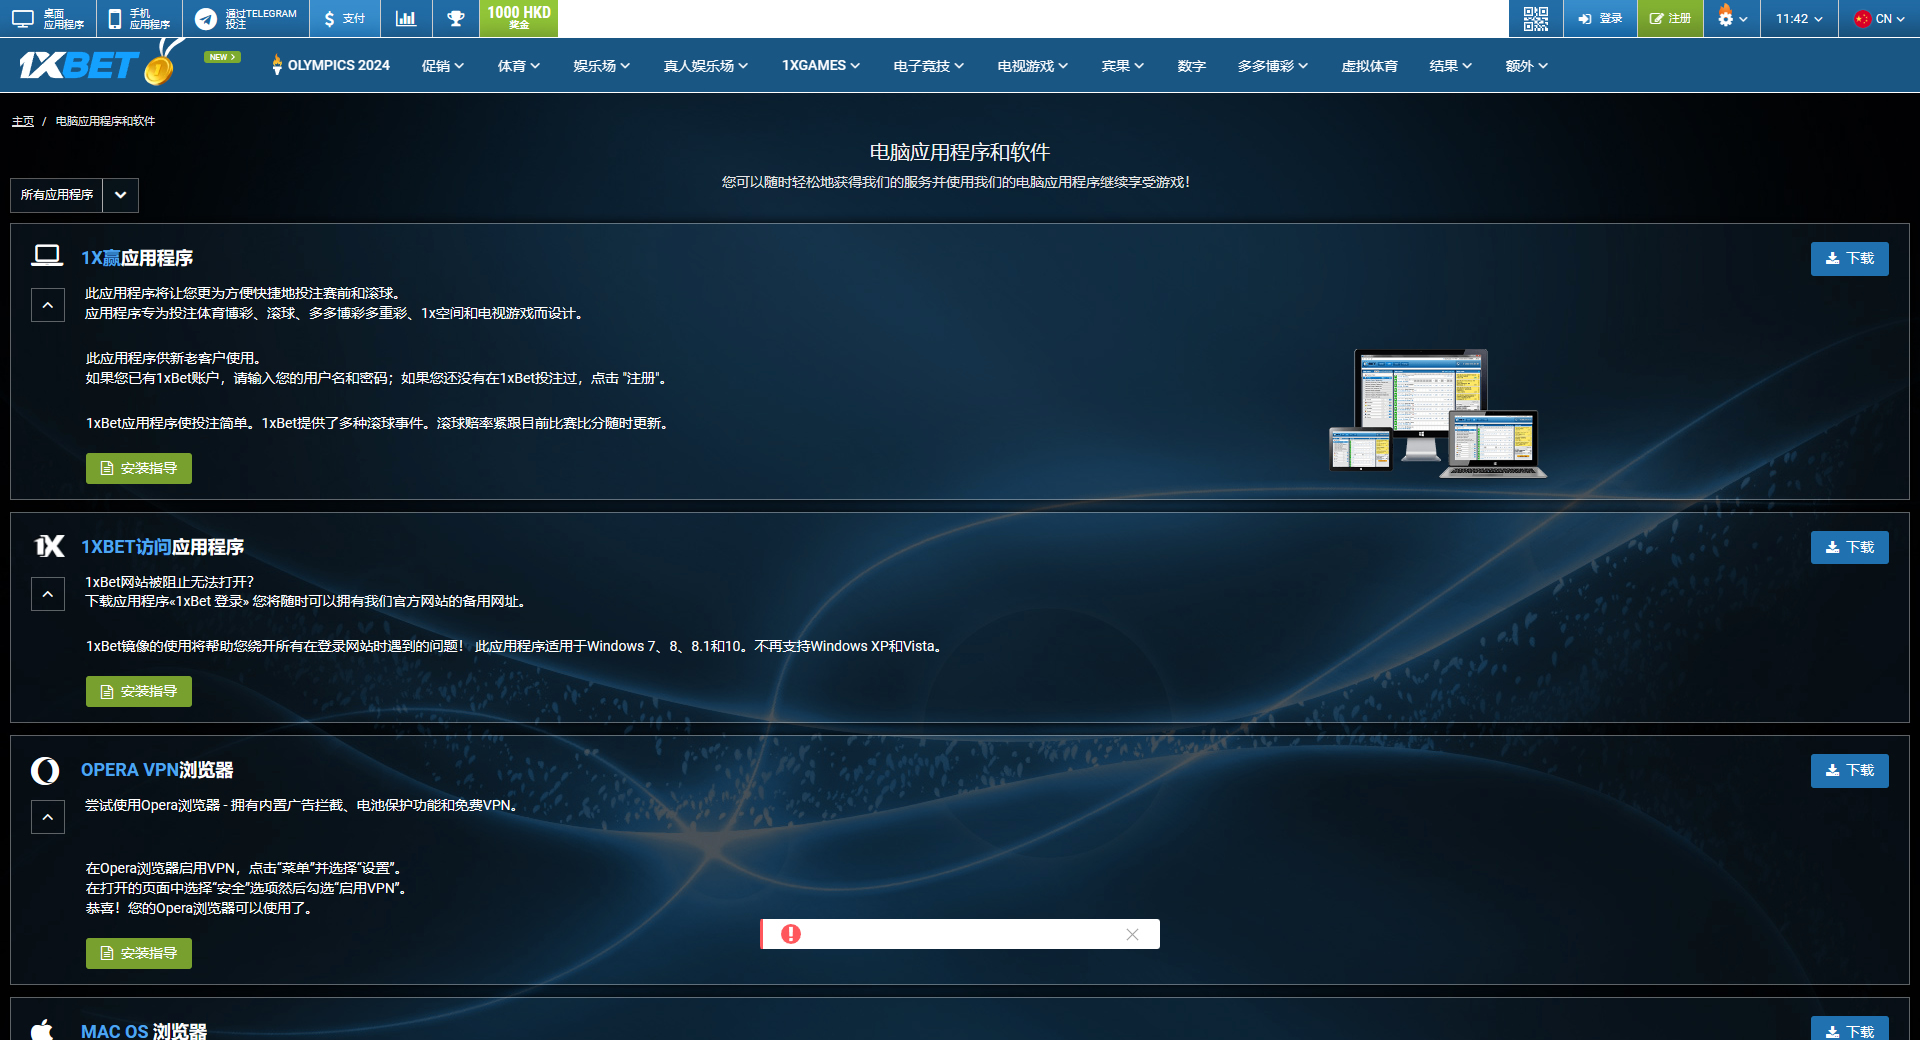
Task: Expand the 体育 sports menu
Action: point(518,66)
